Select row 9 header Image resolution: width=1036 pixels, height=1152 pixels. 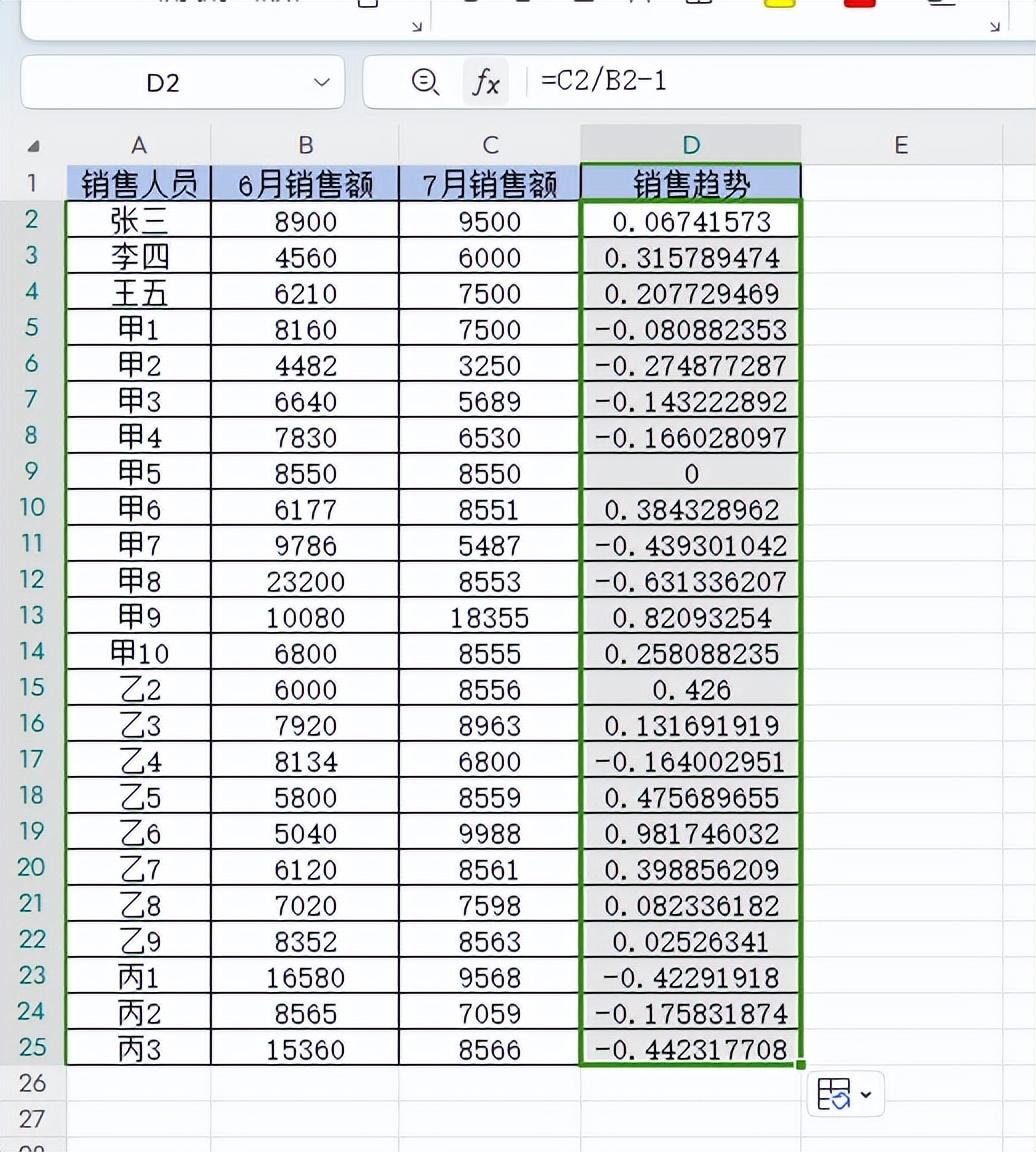point(32,470)
